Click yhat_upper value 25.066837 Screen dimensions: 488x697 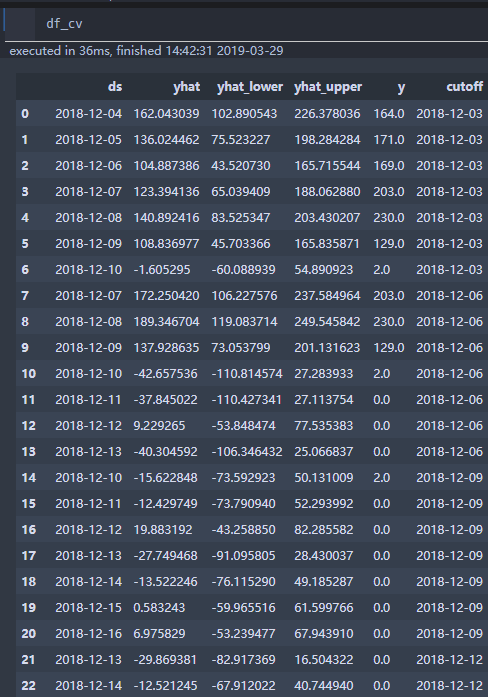coord(324,452)
